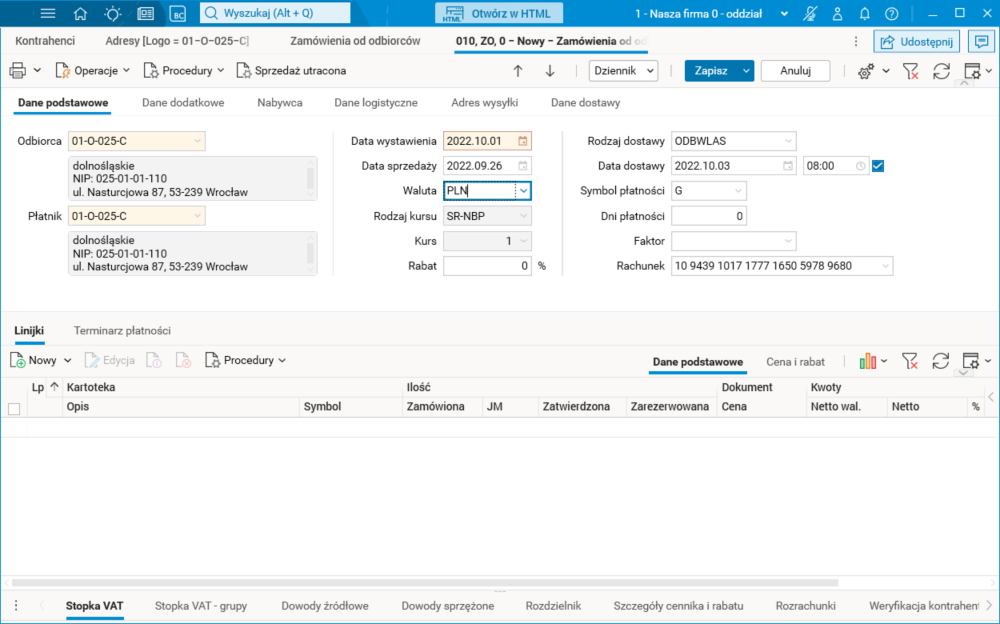1000x624 pixels.
Task: Open the Operacje menu
Action: tap(93, 71)
